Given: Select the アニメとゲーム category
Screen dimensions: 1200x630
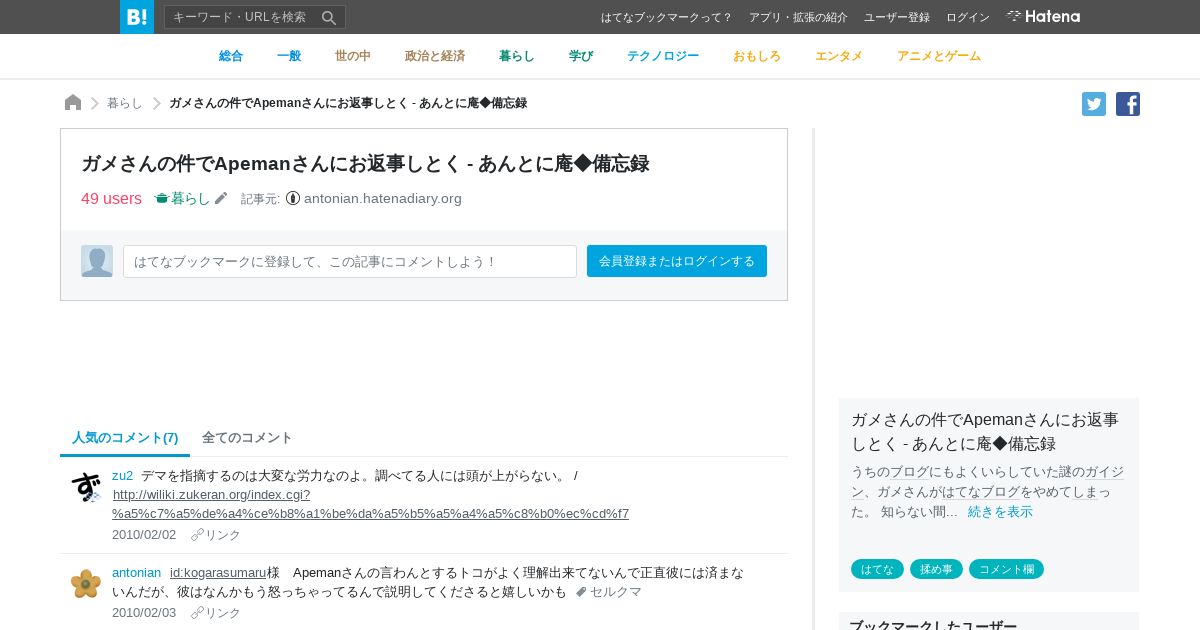Looking at the screenshot, I should pyautogui.click(x=939, y=56).
